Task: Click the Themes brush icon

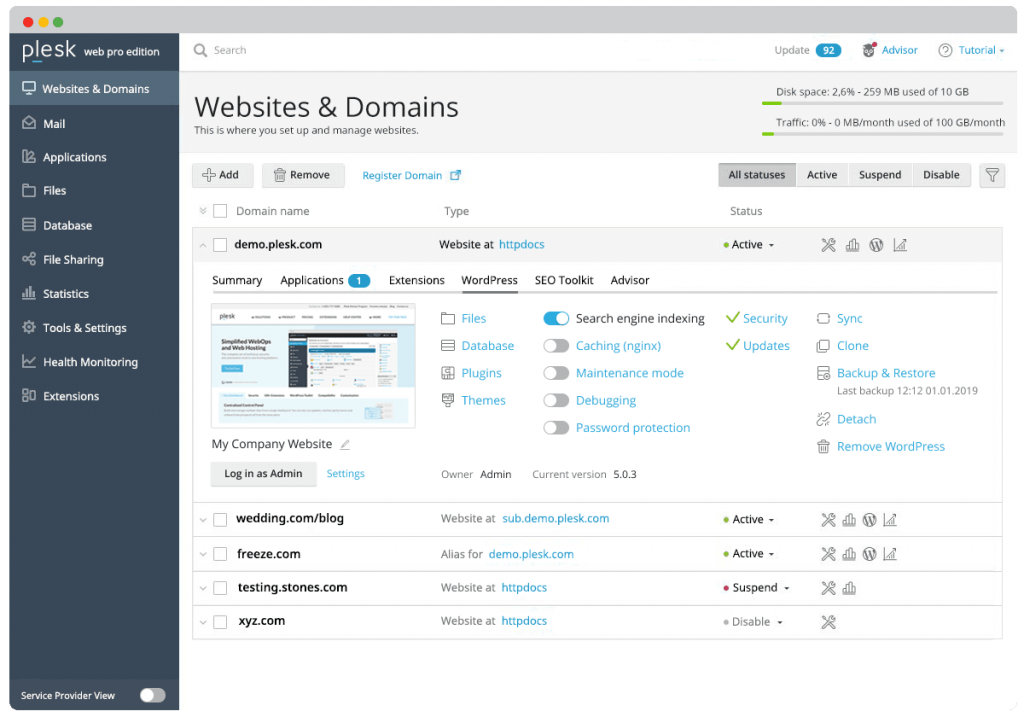Action: coord(448,400)
